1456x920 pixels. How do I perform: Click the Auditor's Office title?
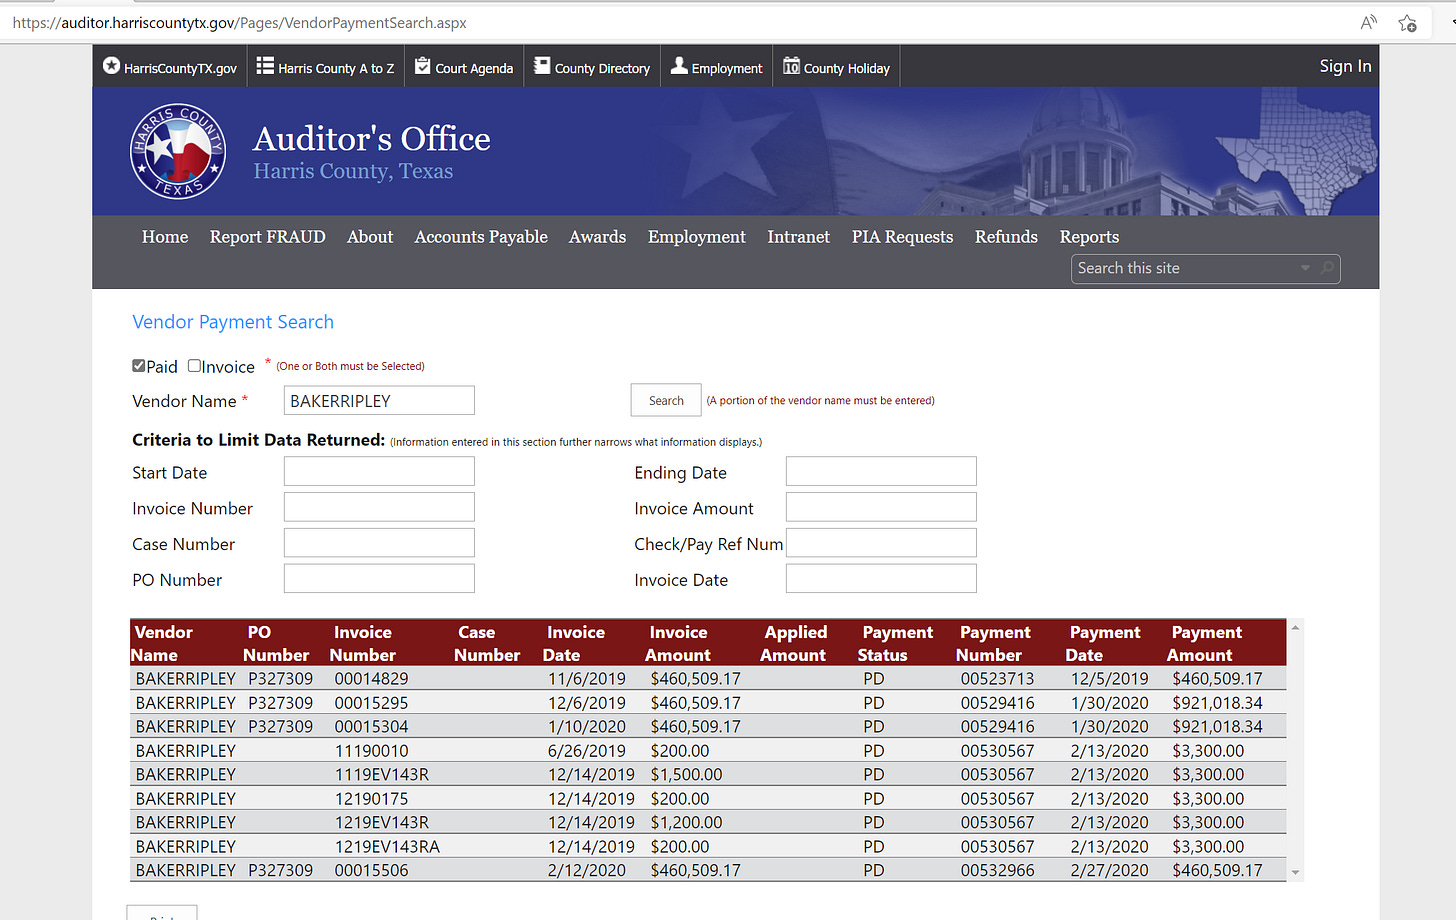point(372,139)
